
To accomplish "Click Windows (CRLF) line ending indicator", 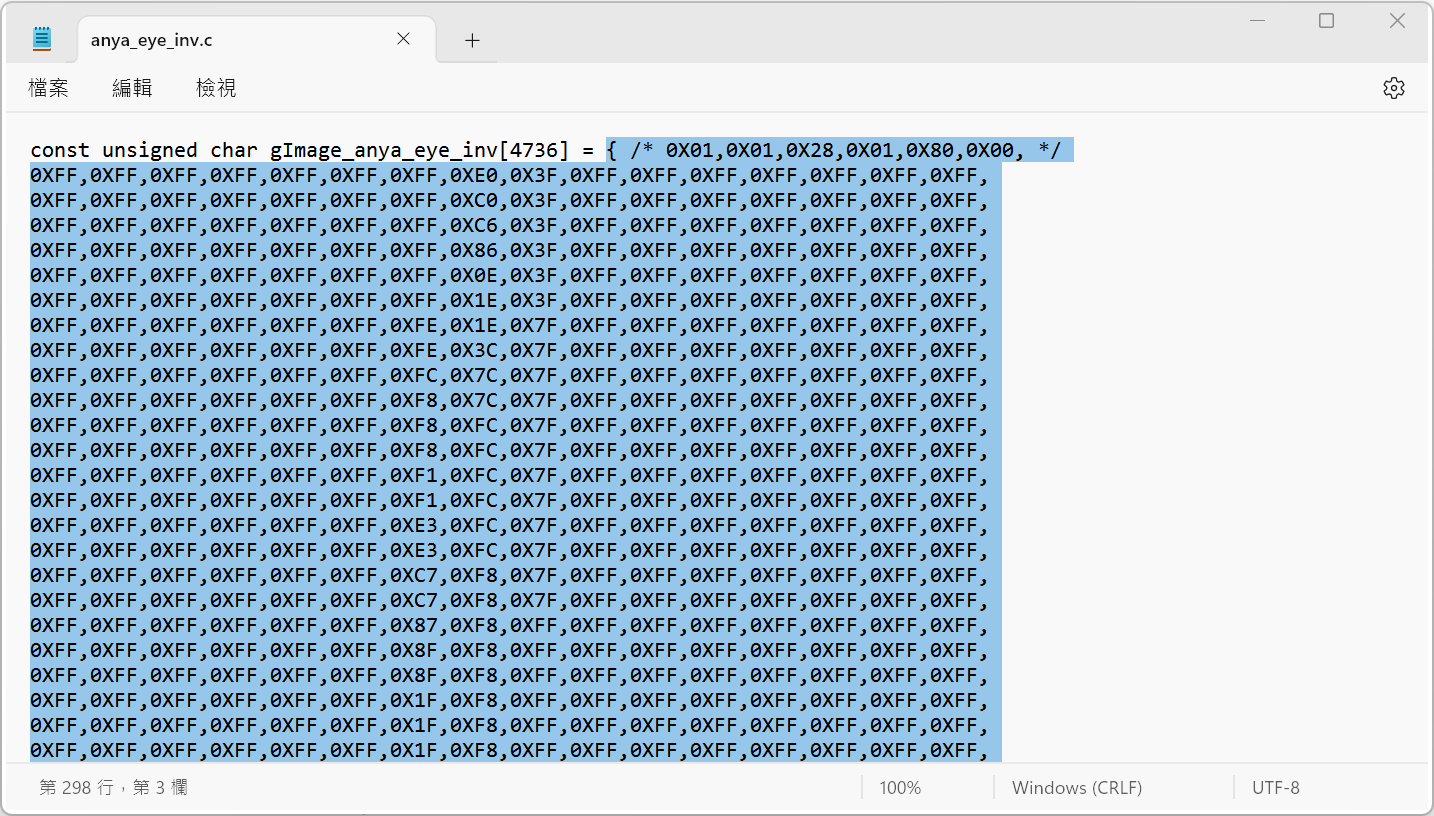I will click(1077, 788).
